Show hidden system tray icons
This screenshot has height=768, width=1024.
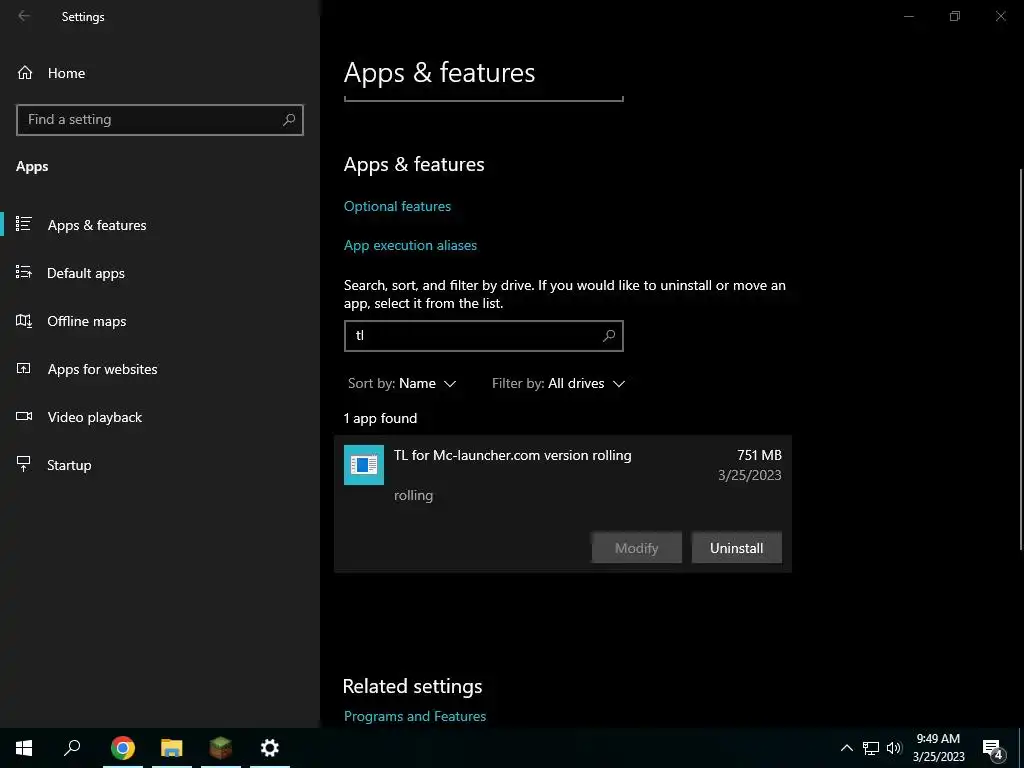(846, 748)
